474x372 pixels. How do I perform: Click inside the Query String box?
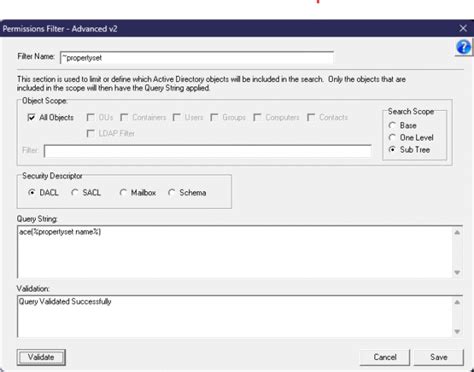click(235, 252)
